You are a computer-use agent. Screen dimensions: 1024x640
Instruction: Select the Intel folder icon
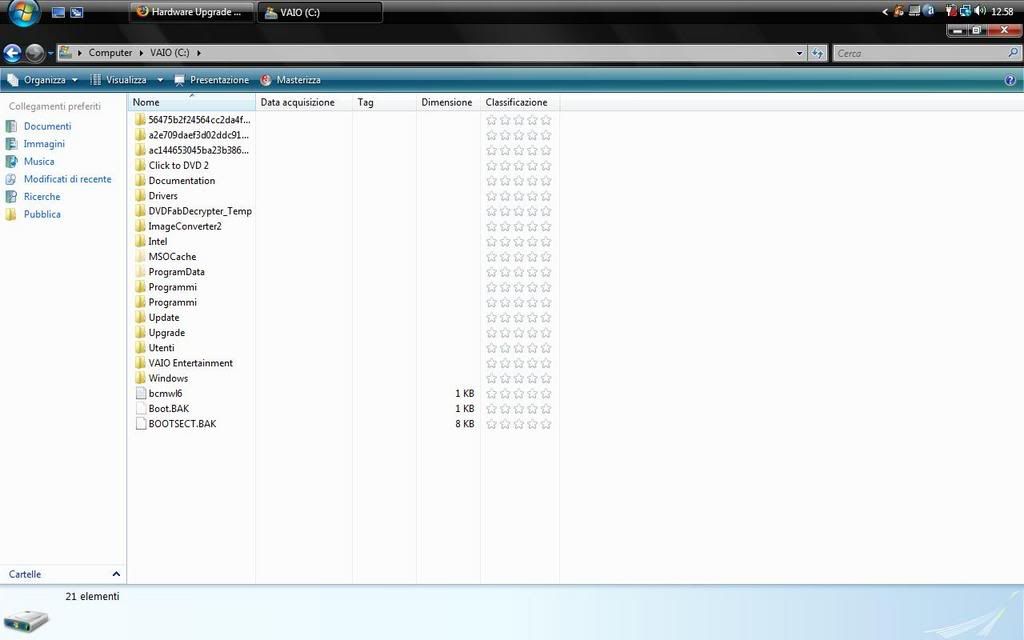pos(140,241)
